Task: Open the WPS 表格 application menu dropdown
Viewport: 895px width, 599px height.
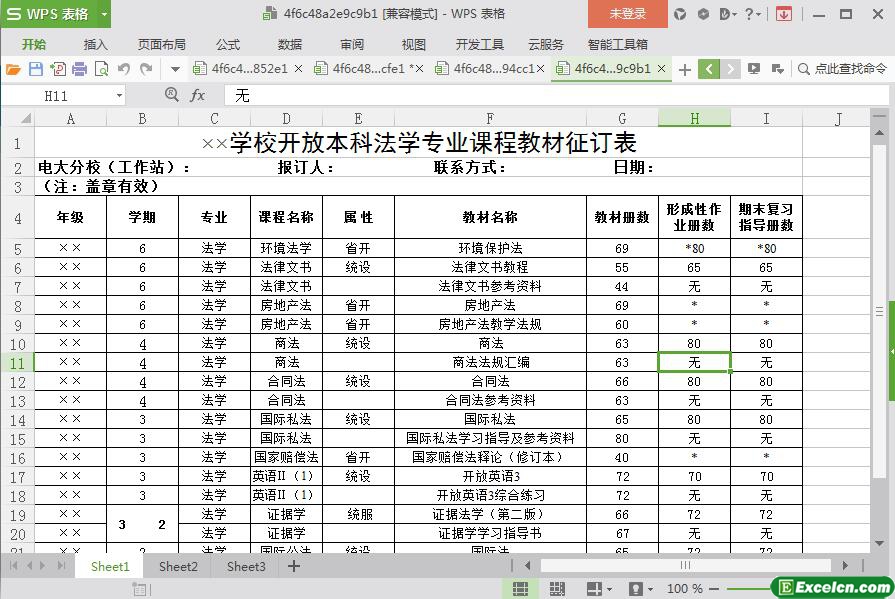Action: [104, 14]
